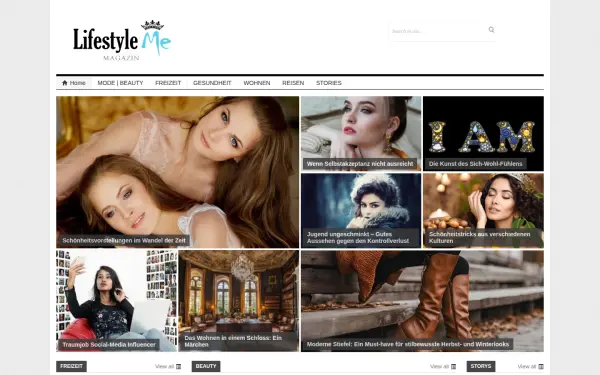This screenshot has height=375, width=600.
Task: Open the FREIZEIT menu item
Action: click(x=168, y=83)
